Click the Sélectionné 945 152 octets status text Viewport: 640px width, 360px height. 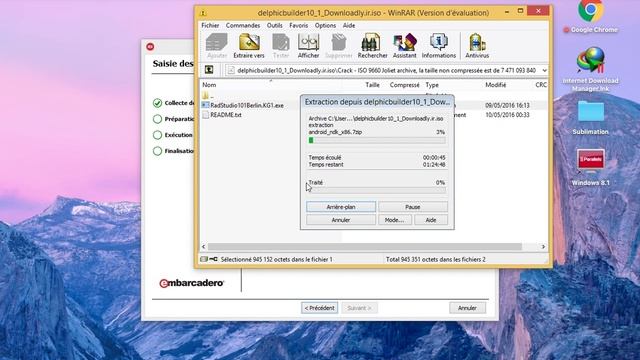pos(276,259)
